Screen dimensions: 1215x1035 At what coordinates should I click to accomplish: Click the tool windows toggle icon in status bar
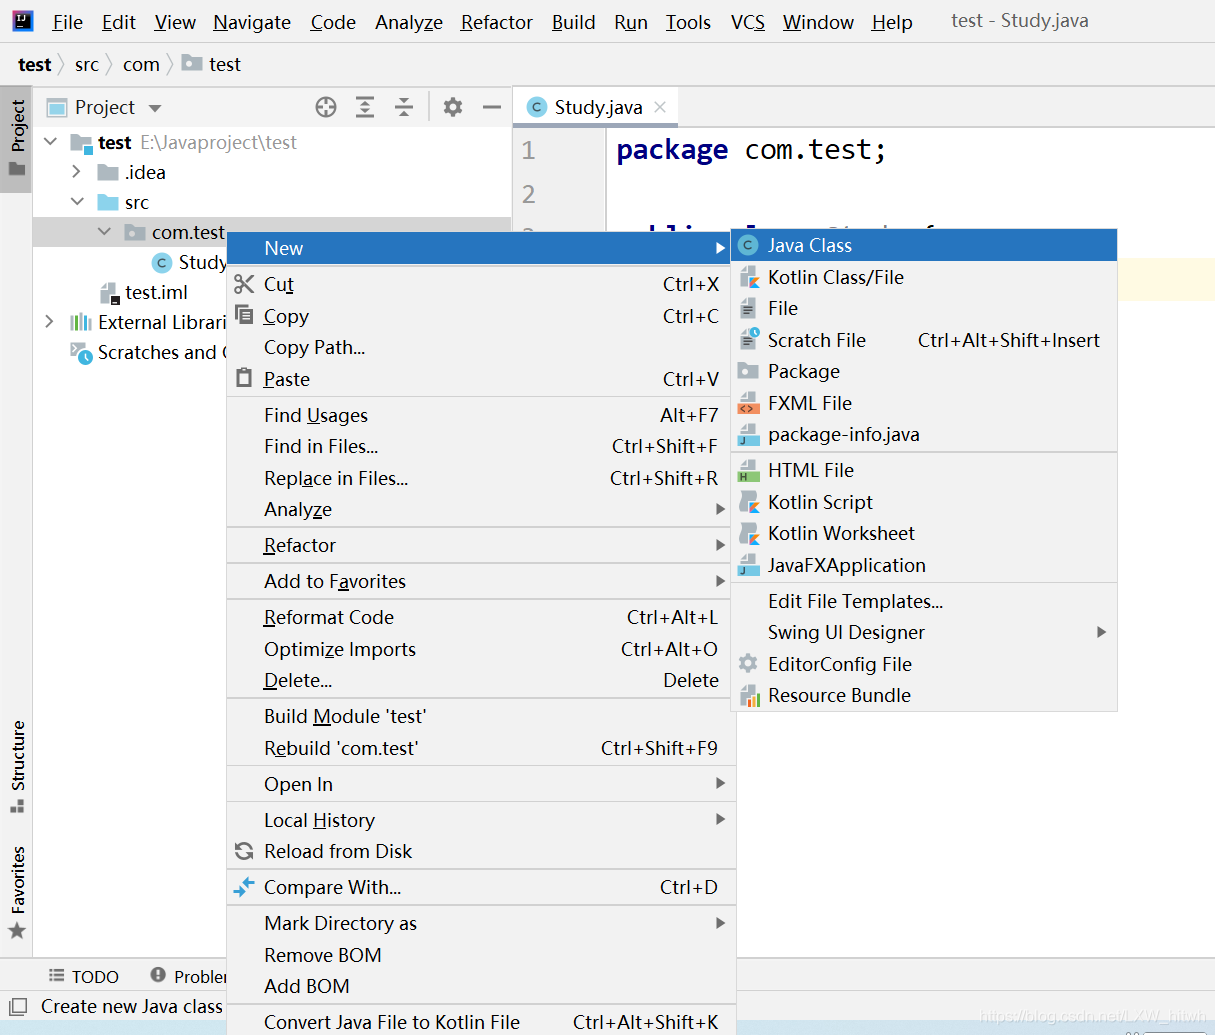(17, 1007)
